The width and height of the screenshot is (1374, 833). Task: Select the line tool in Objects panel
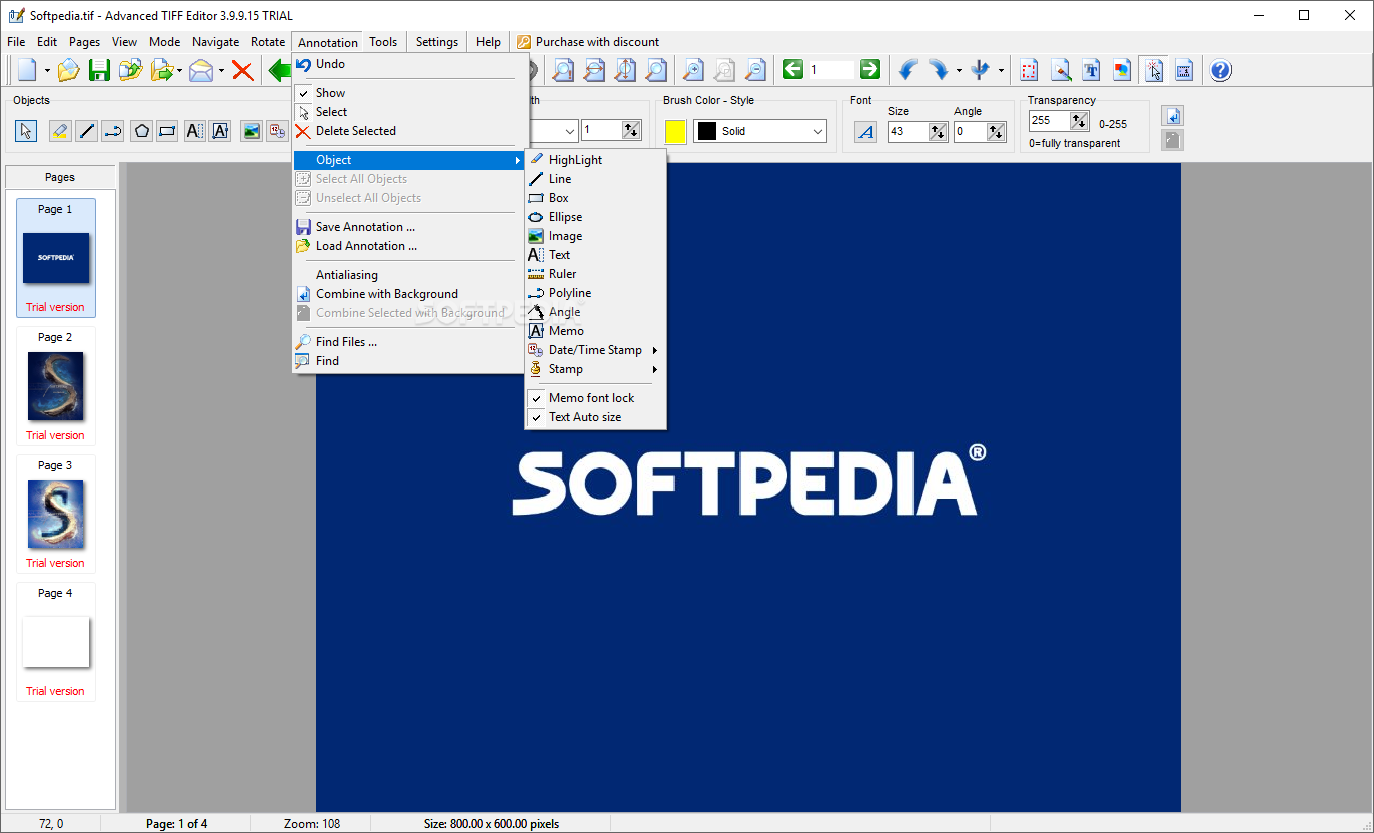87,130
